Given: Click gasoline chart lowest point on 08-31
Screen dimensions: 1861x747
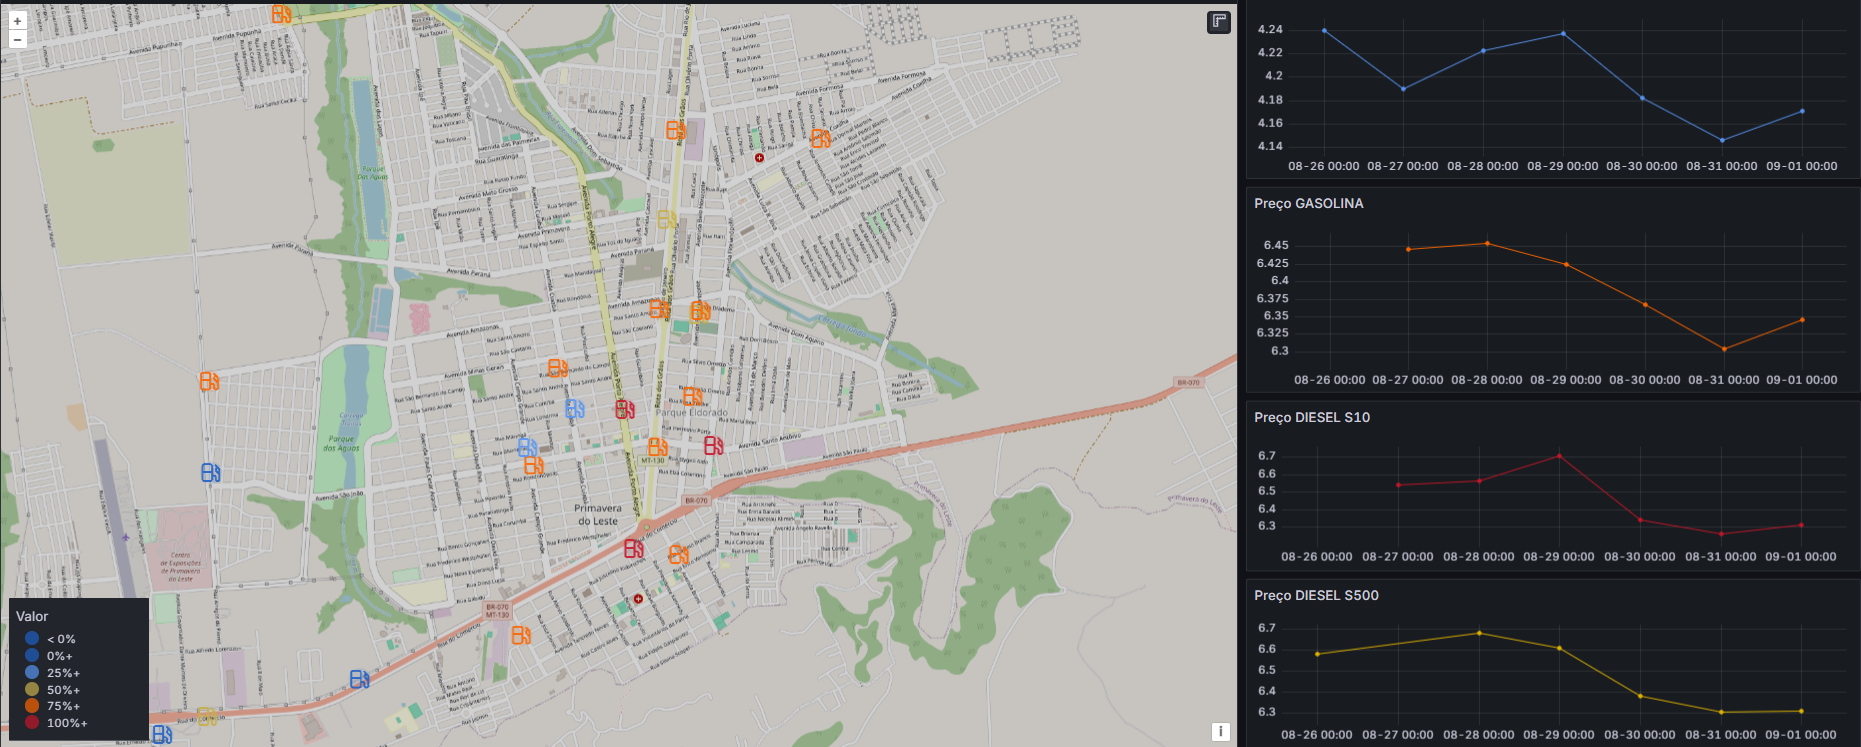Looking at the screenshot, I should pos(1724,349).
